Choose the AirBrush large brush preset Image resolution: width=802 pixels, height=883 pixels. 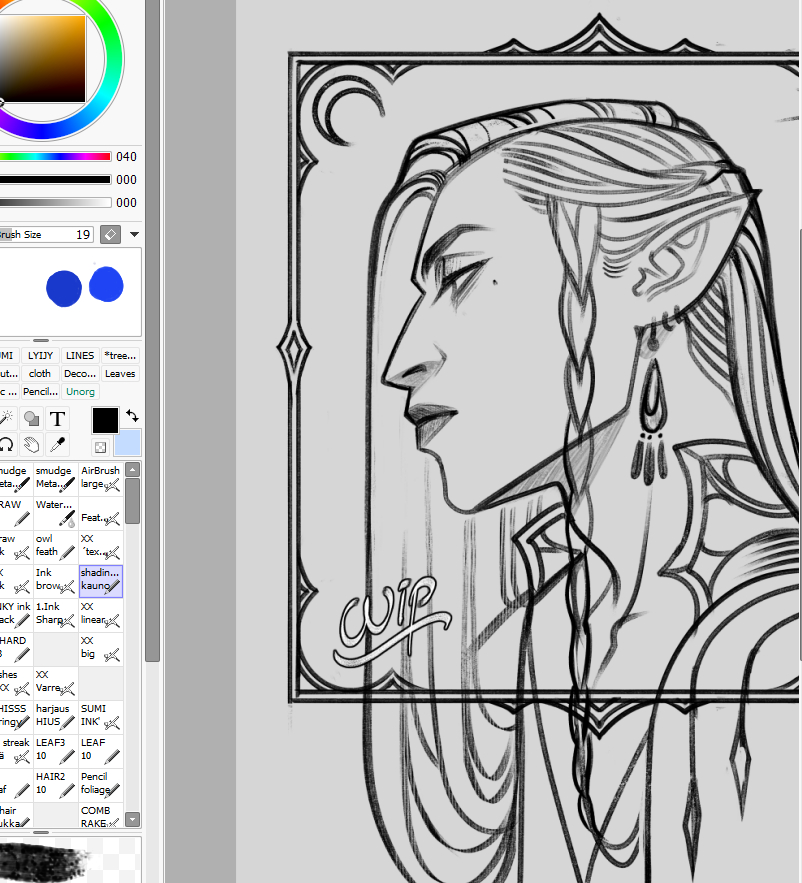pyautogui.click(x=101, y=478)
